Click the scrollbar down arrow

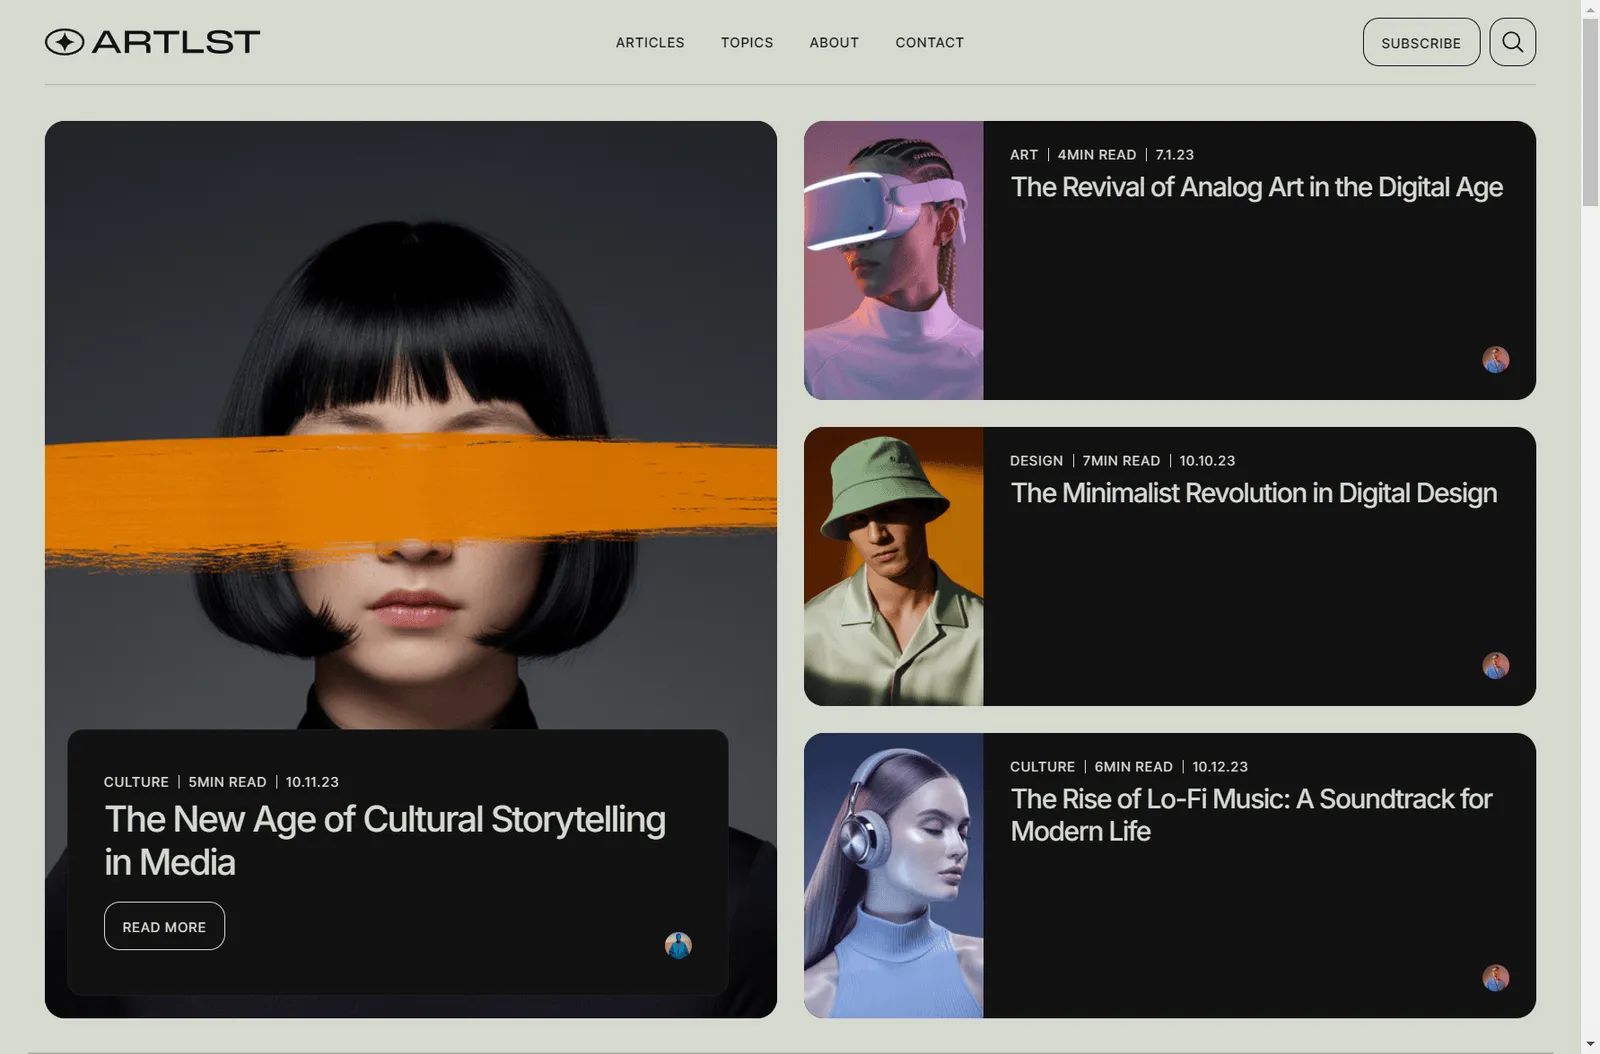coord(1590,1045)
